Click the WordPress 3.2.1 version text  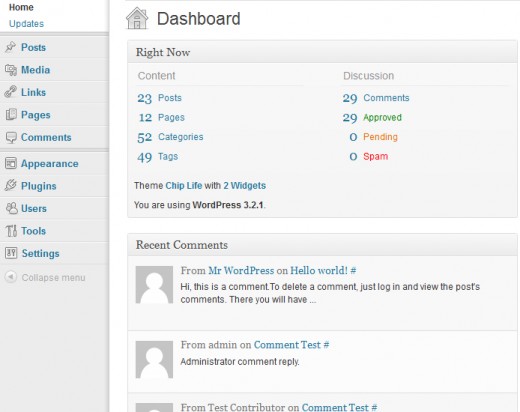[x=228, y=205]
